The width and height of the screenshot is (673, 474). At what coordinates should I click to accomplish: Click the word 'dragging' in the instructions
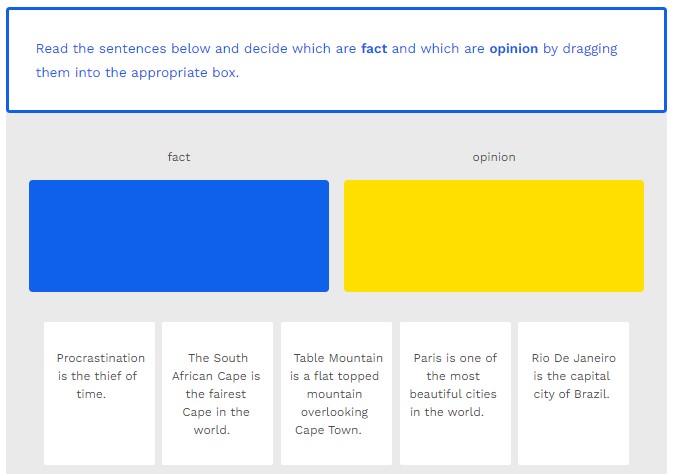click(590, 48)
